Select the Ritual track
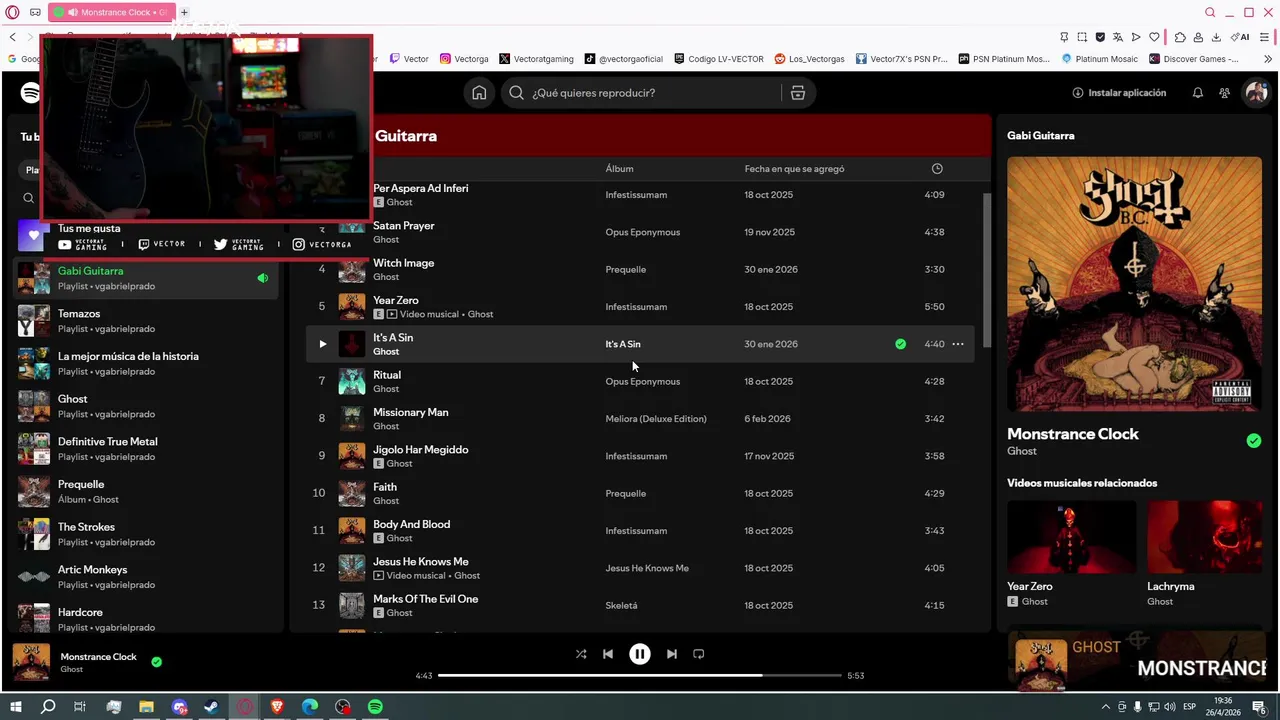This screenshot has width=1280, height=720. 640,381
